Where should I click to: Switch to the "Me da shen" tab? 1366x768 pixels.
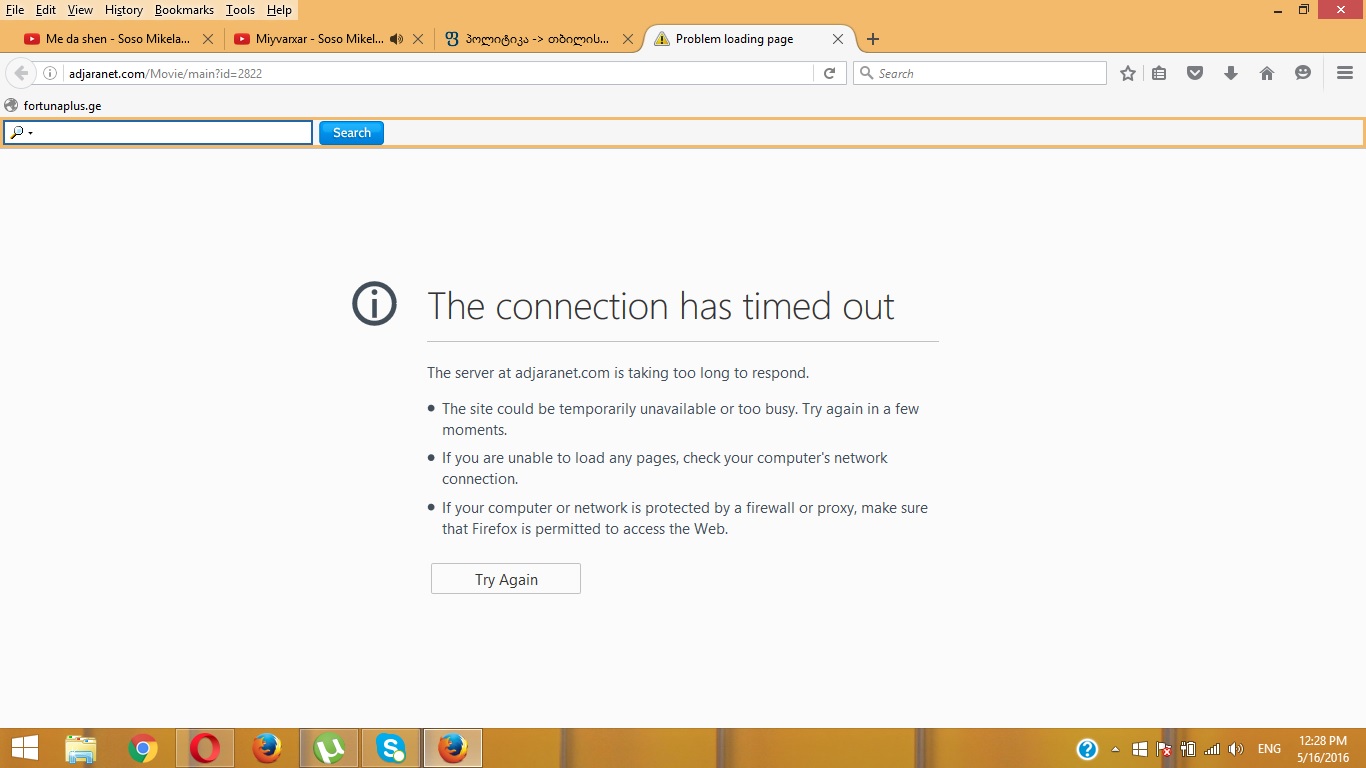tap(118, 39)
